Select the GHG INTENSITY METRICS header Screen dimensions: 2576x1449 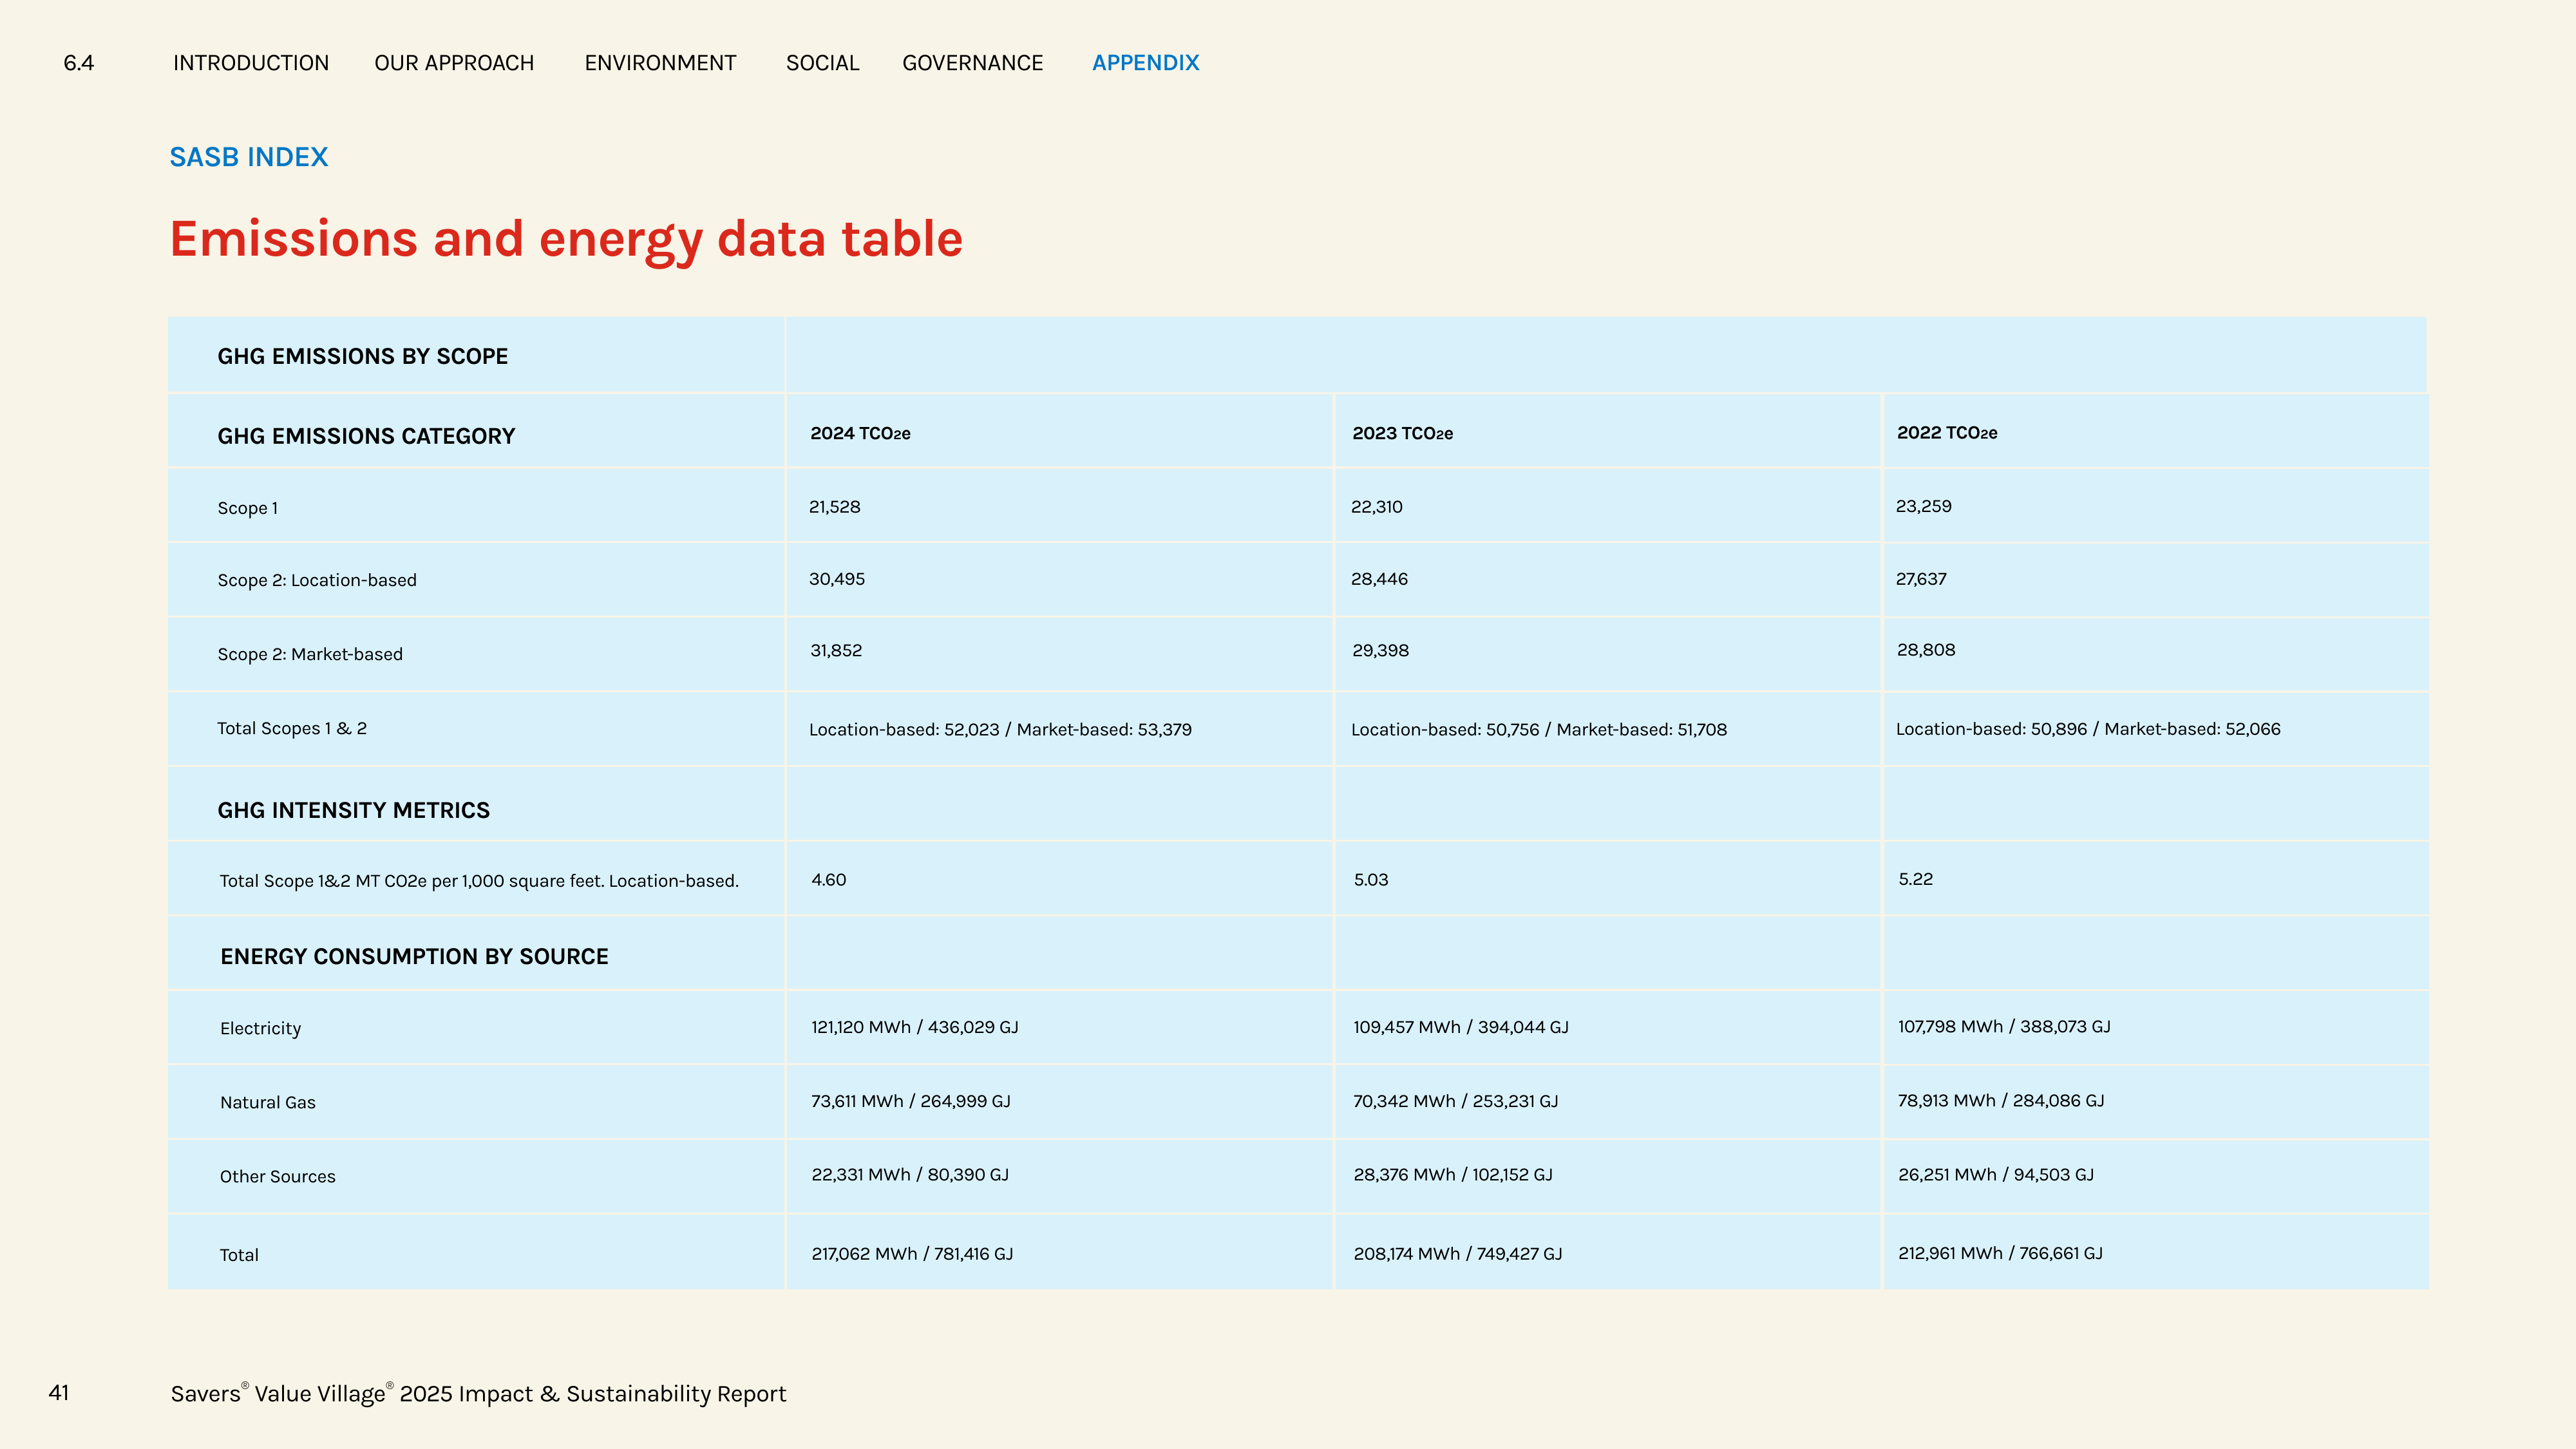pos(354,810)
